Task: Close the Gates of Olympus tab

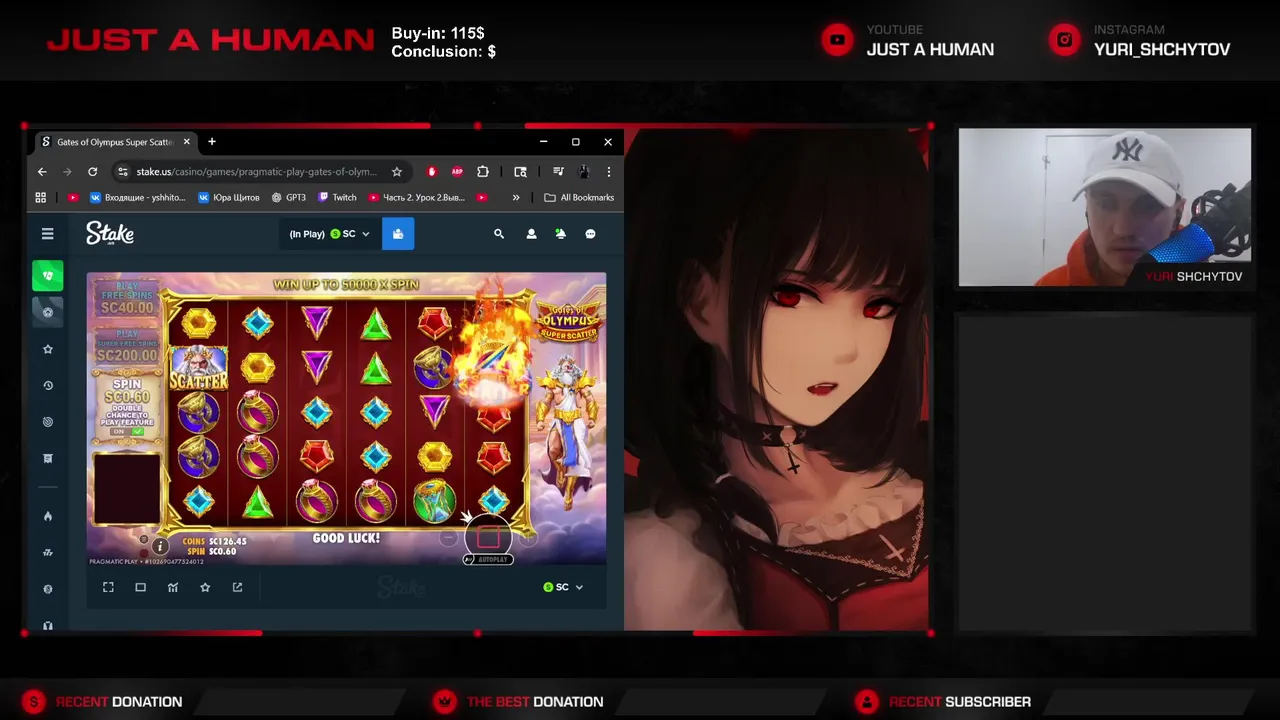Action: [186, 142]
